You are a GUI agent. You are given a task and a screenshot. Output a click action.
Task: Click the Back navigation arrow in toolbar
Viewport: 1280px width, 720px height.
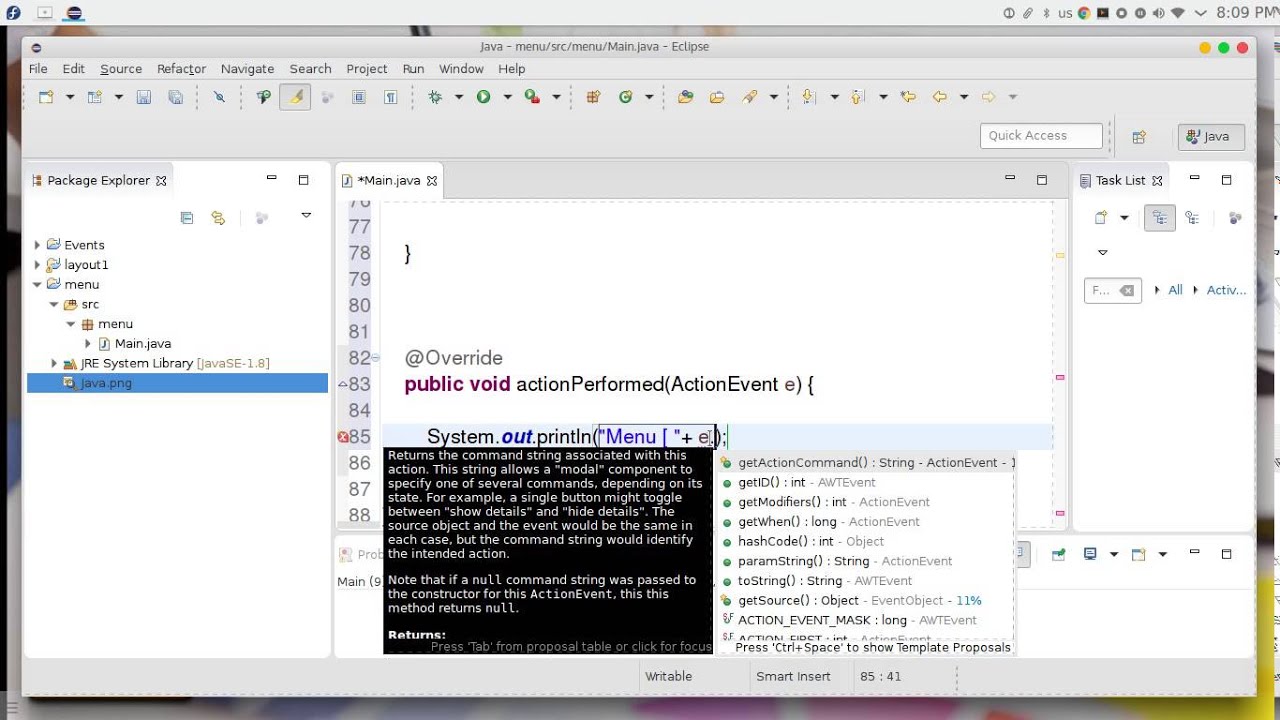(x=939, y=97)
